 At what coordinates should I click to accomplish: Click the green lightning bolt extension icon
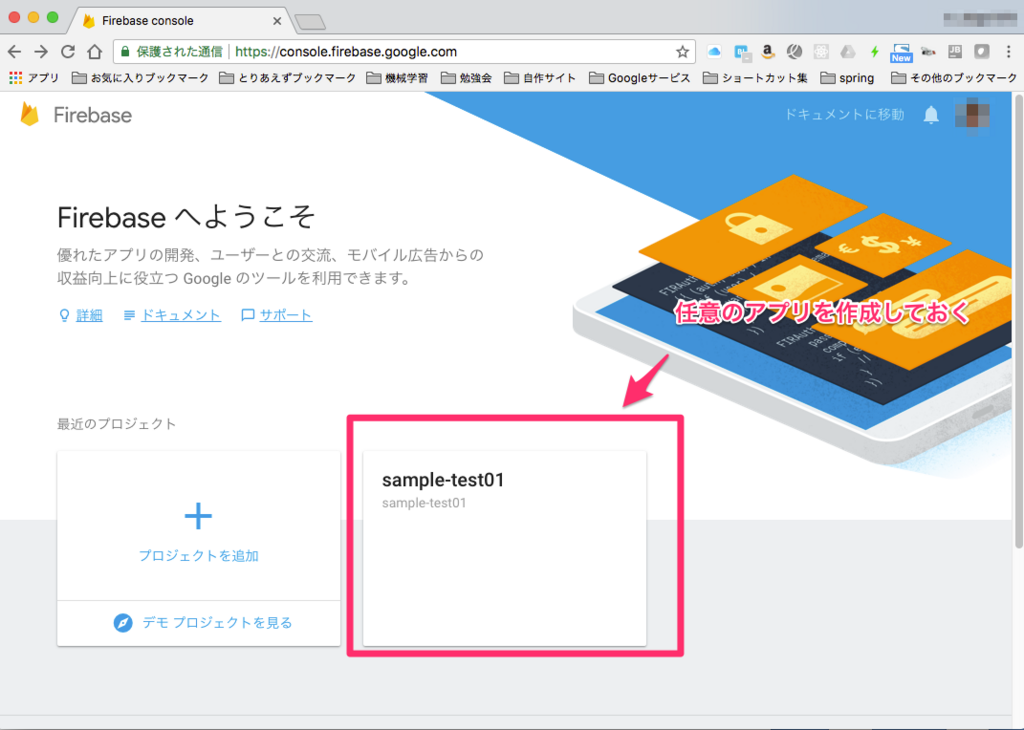click(874, 51)
